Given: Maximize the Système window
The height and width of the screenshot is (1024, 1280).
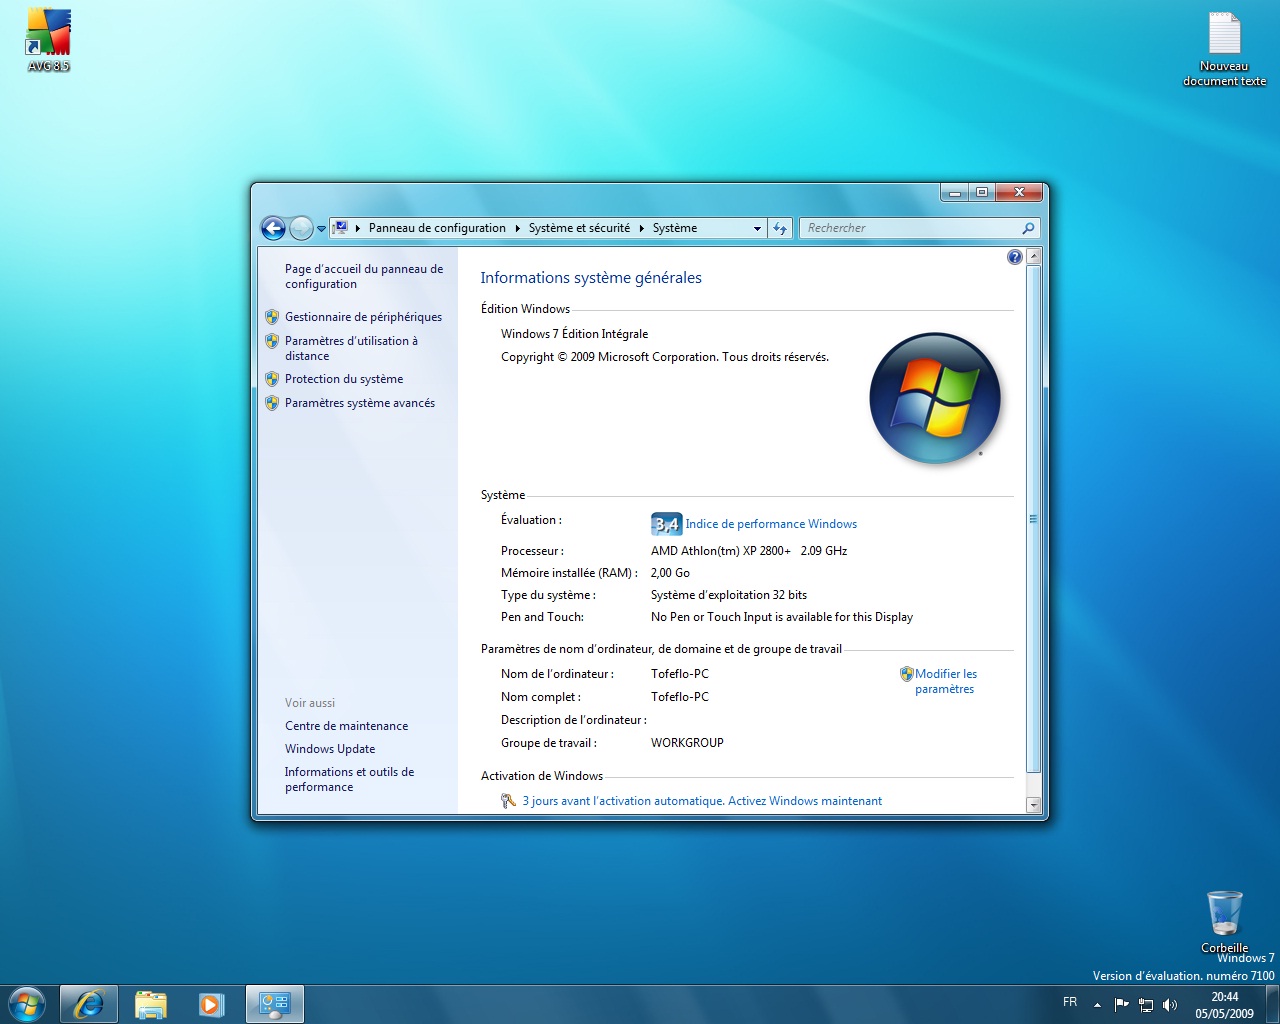Looking at the screenshot, I should 982,192.
